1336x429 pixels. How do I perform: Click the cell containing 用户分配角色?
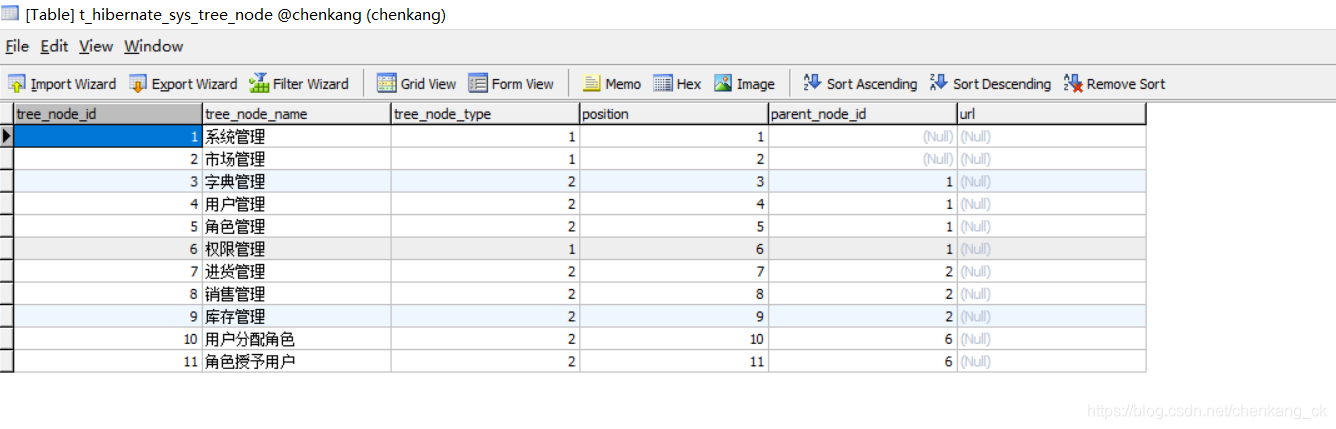point(296,339)
